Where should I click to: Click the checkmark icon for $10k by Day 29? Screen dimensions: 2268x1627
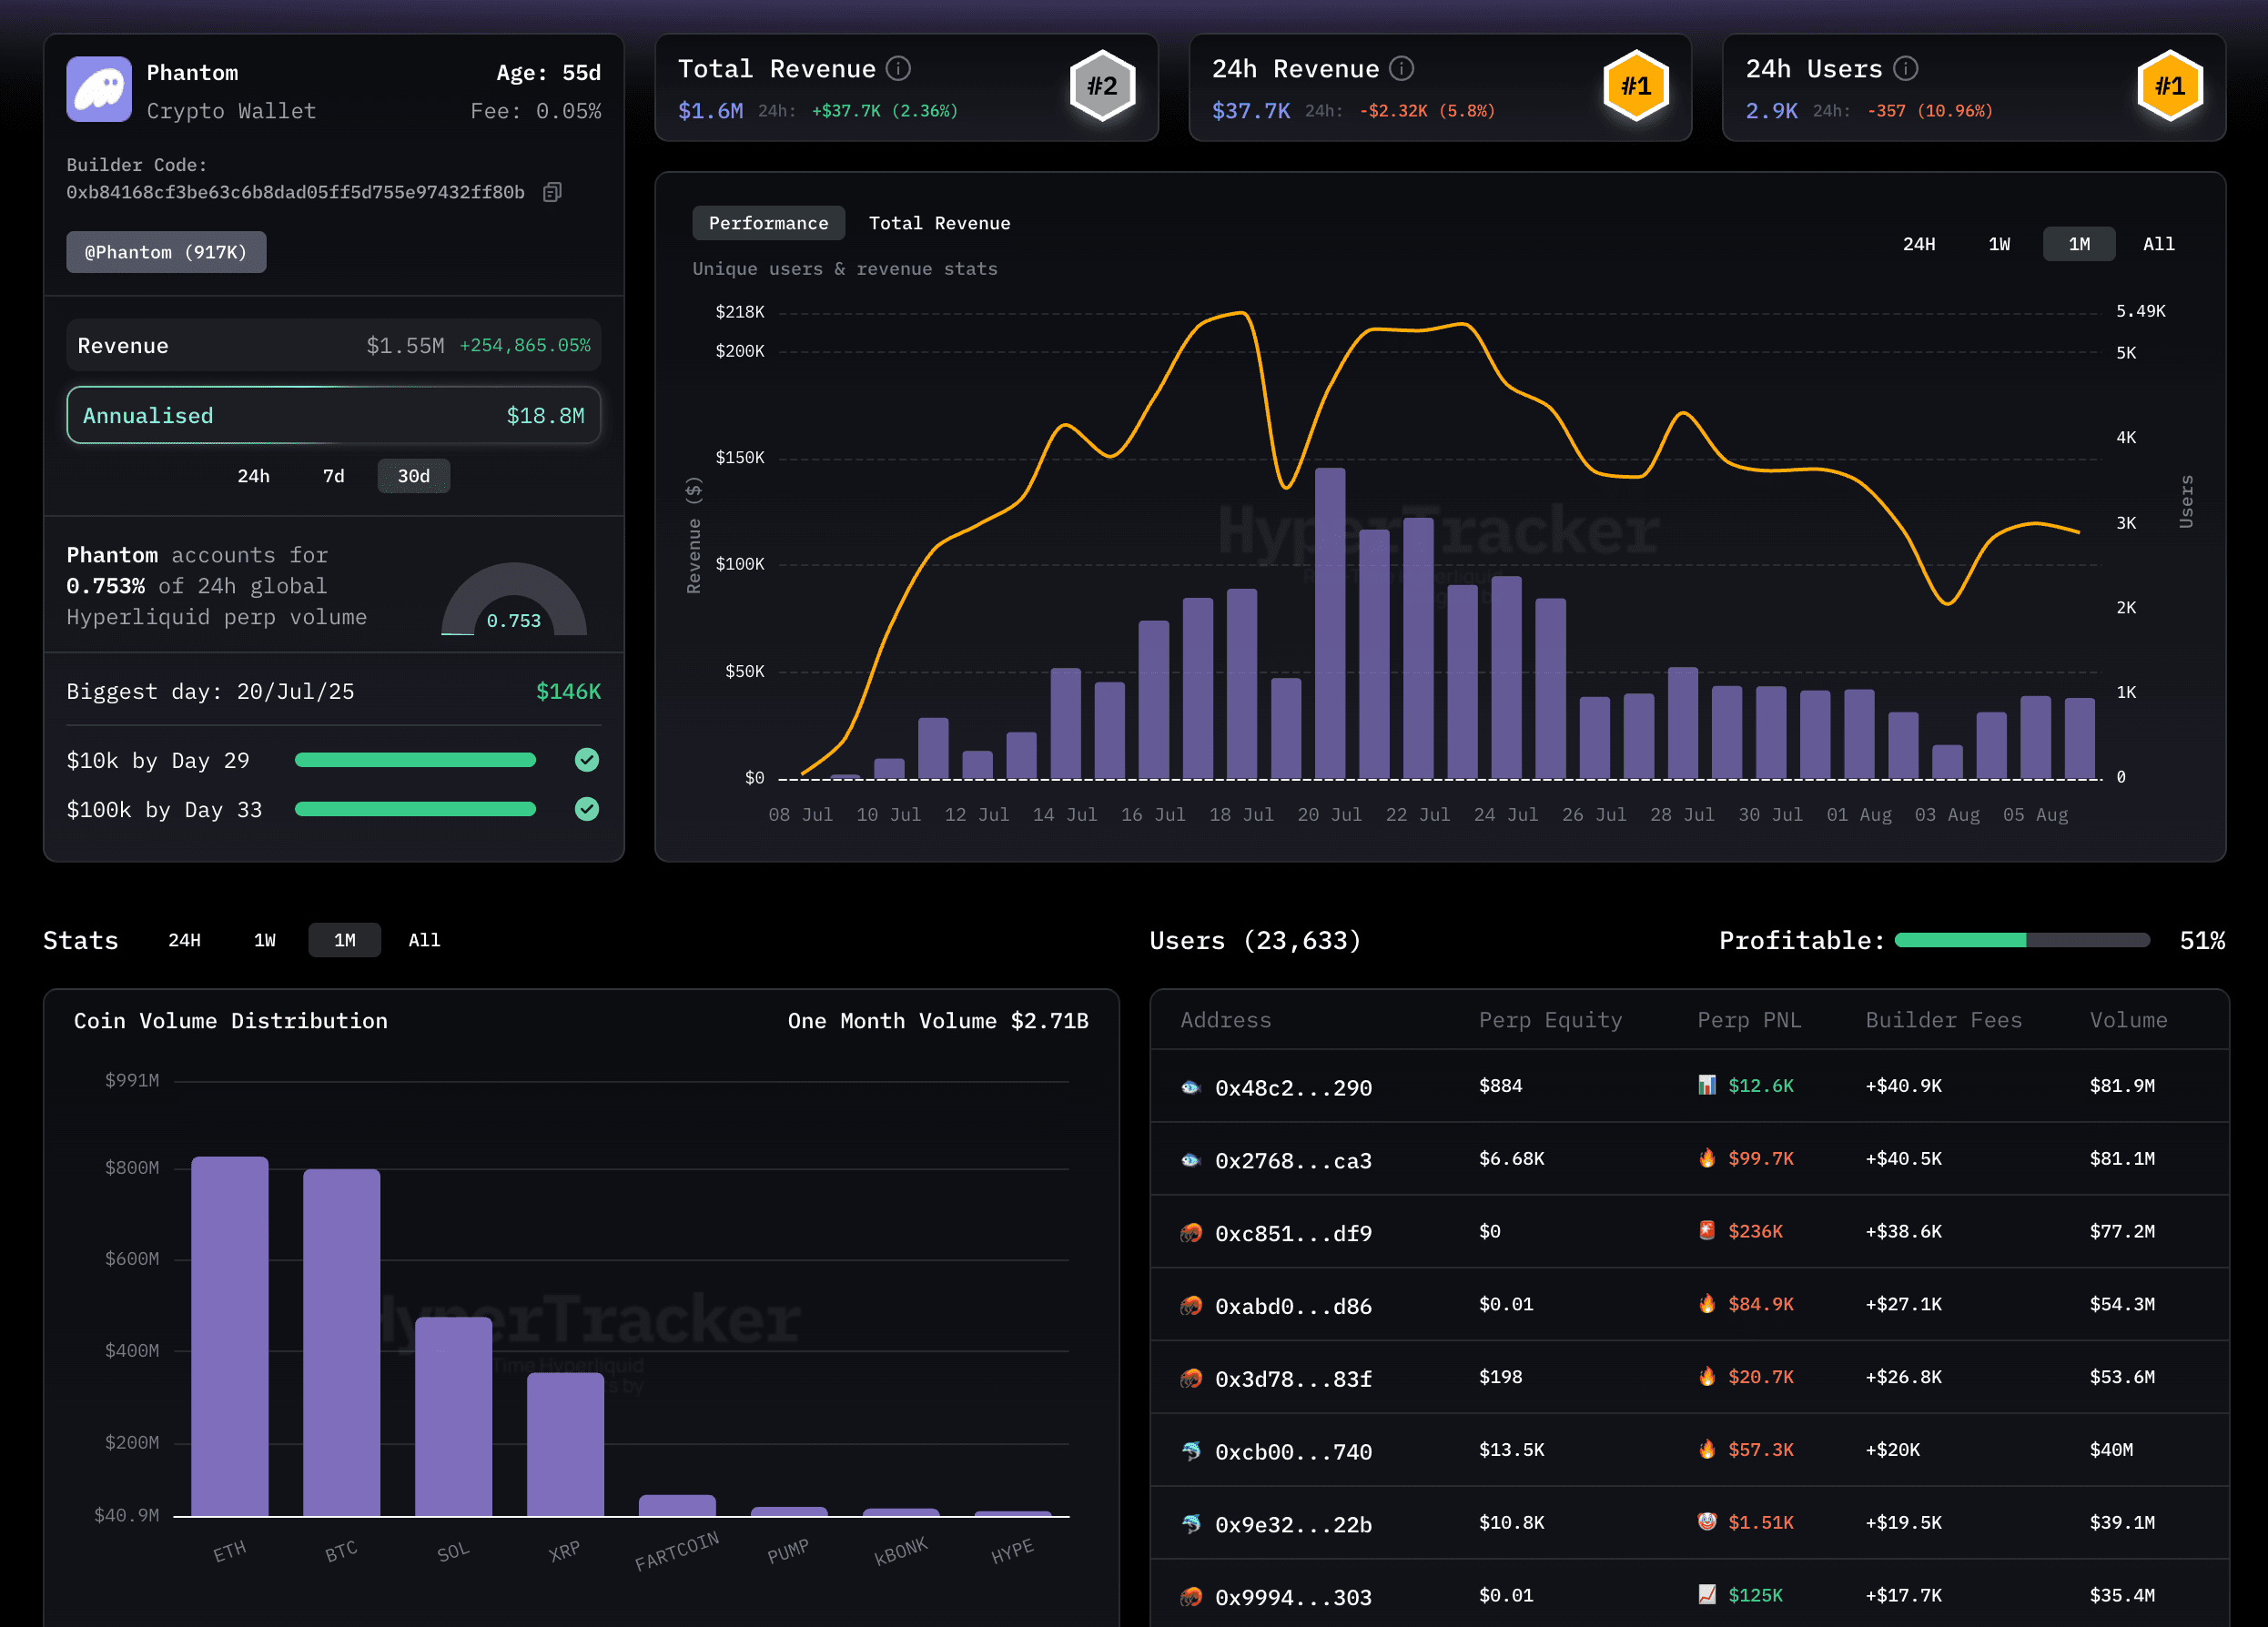(x=587, y=760)
